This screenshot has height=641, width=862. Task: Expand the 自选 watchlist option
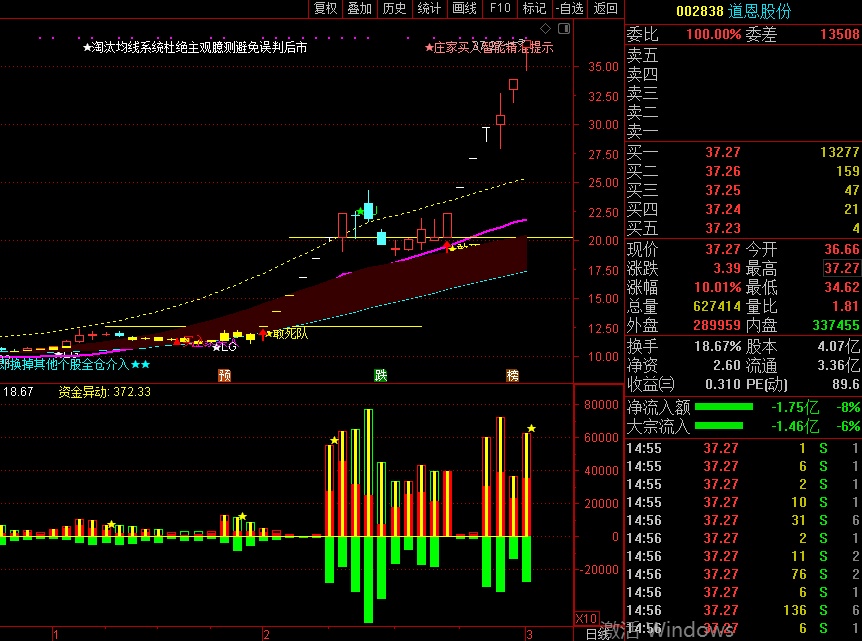coord(569,8)
